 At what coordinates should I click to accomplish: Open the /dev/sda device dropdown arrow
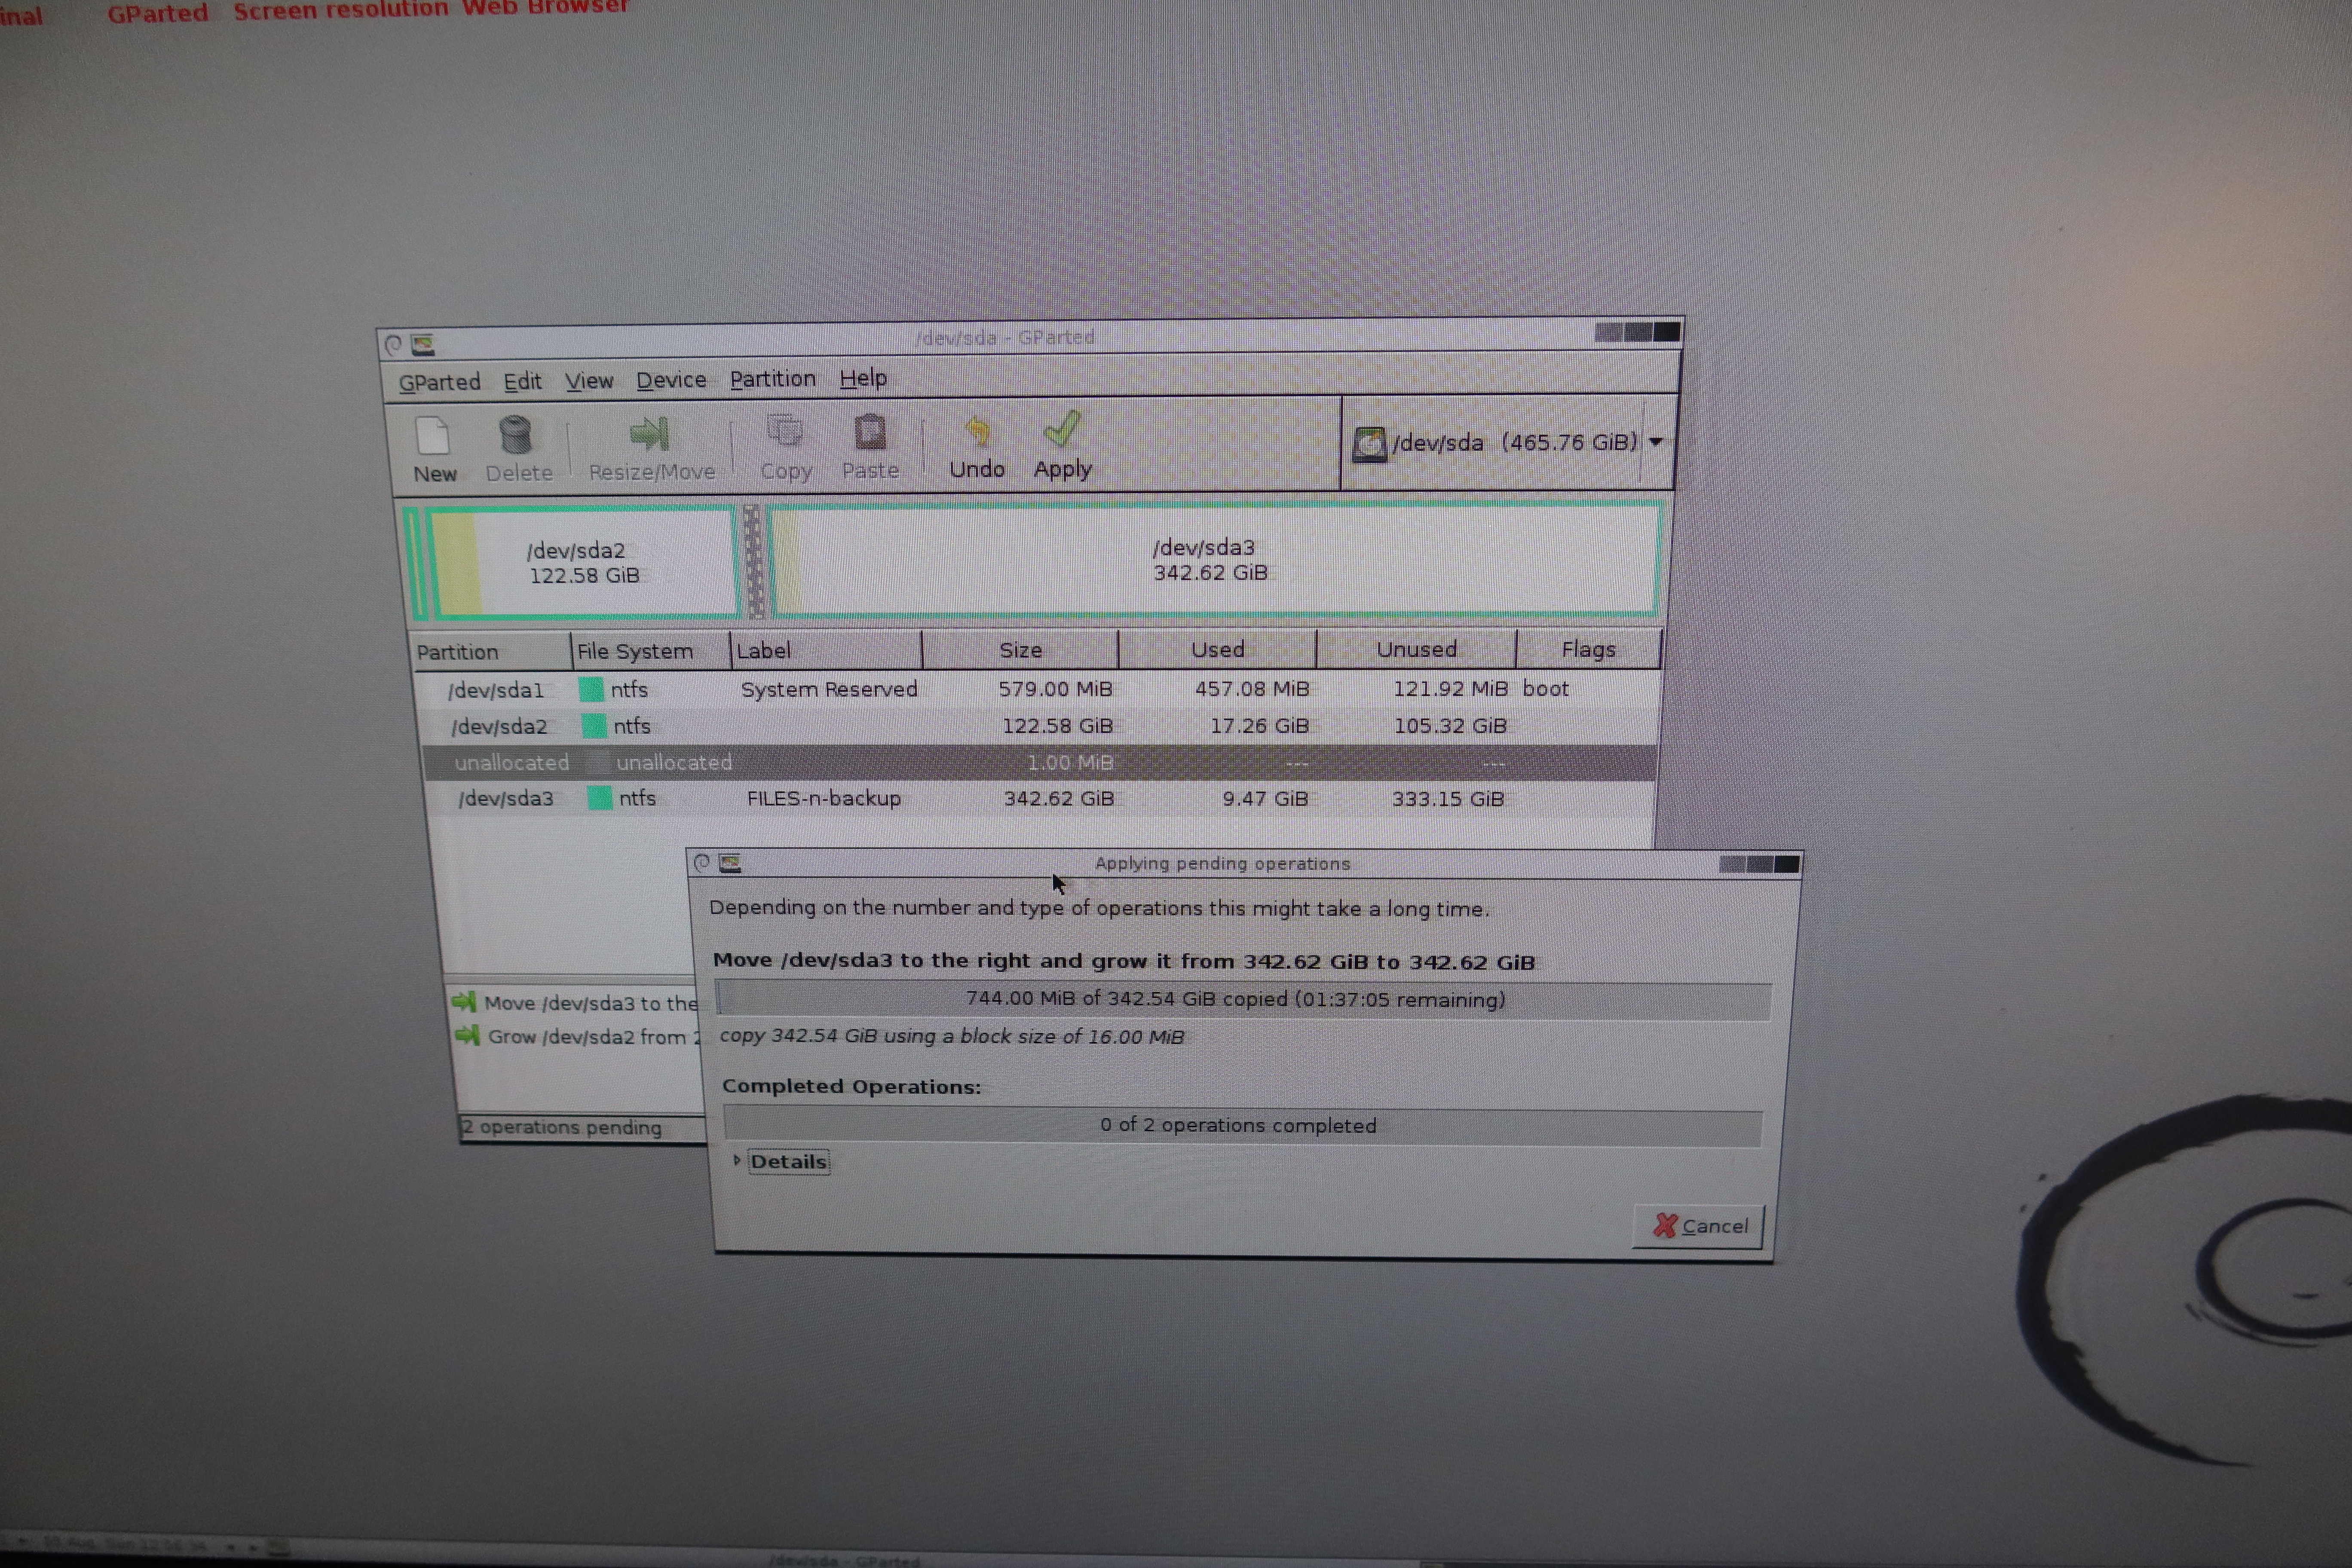(1656, 441)
